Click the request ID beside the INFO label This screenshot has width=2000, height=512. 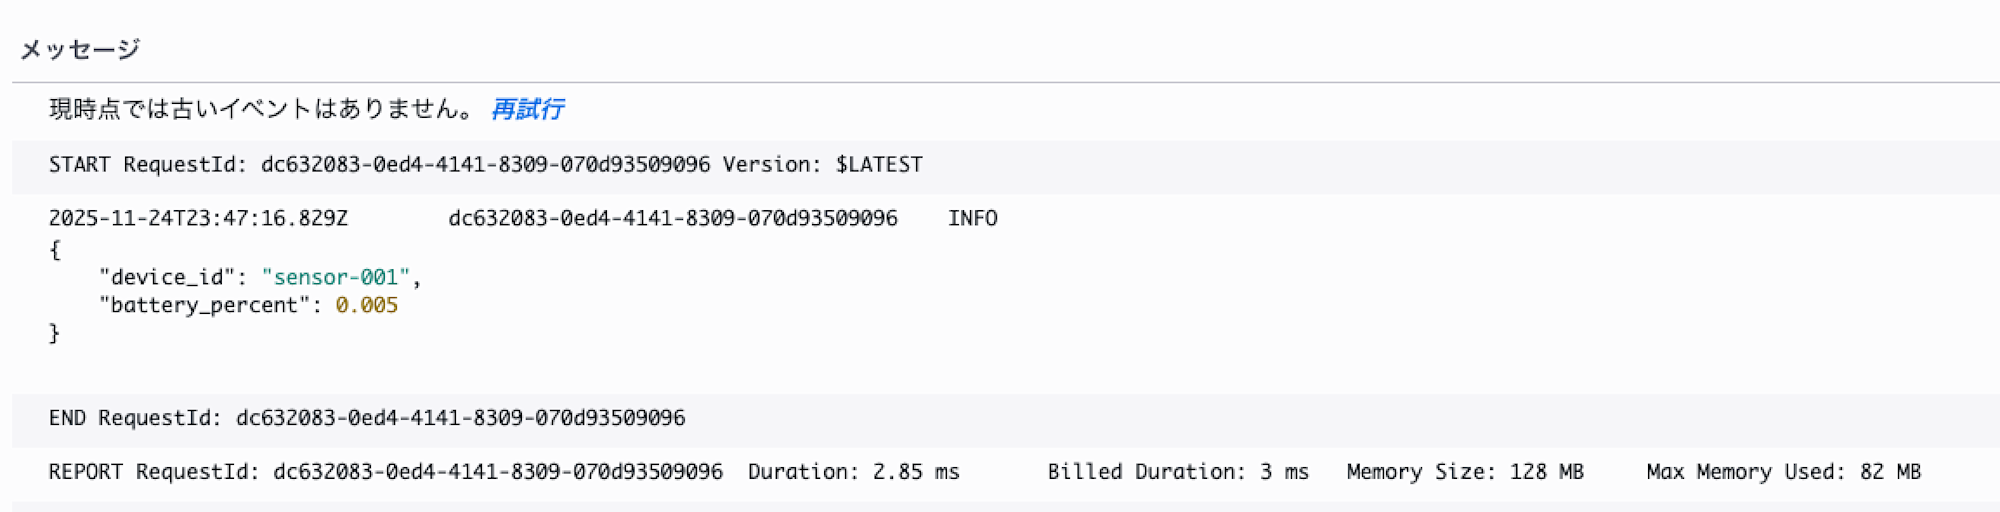[672, 219]
